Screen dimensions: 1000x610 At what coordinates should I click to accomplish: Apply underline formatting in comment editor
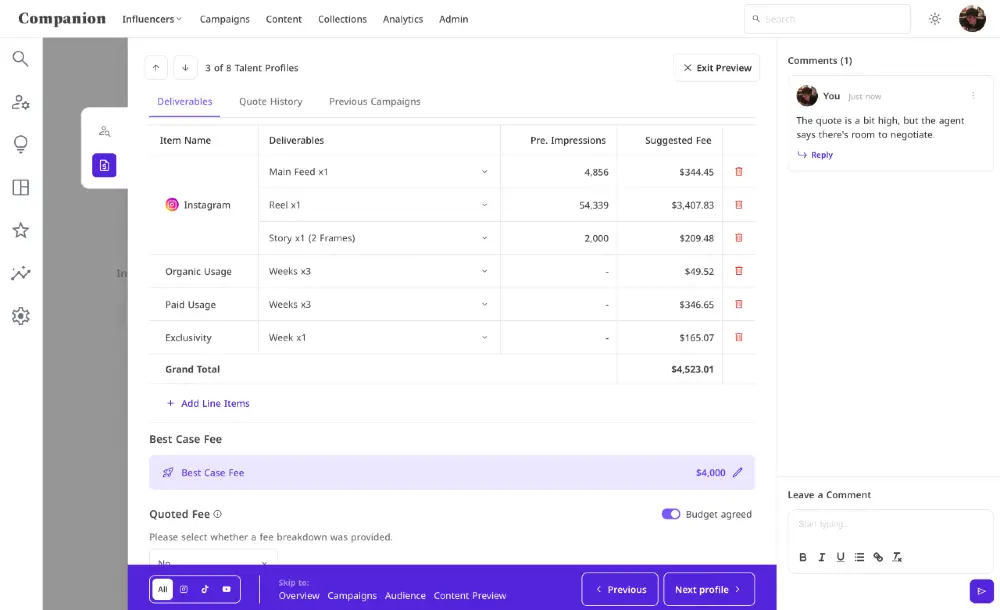click(841, 557)
